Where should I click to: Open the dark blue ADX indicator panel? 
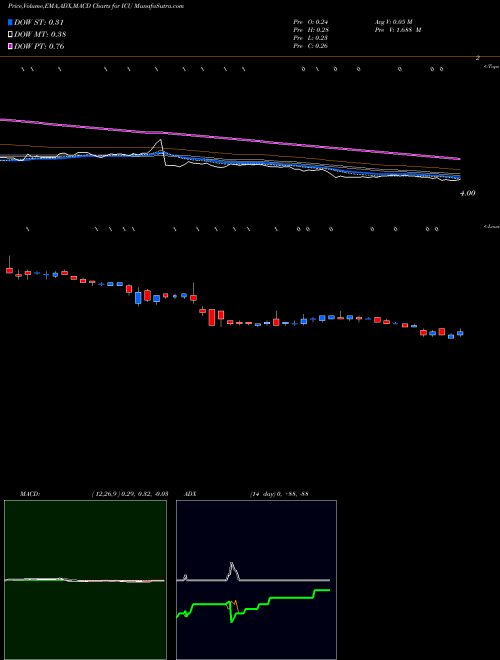tap(256, 580)
